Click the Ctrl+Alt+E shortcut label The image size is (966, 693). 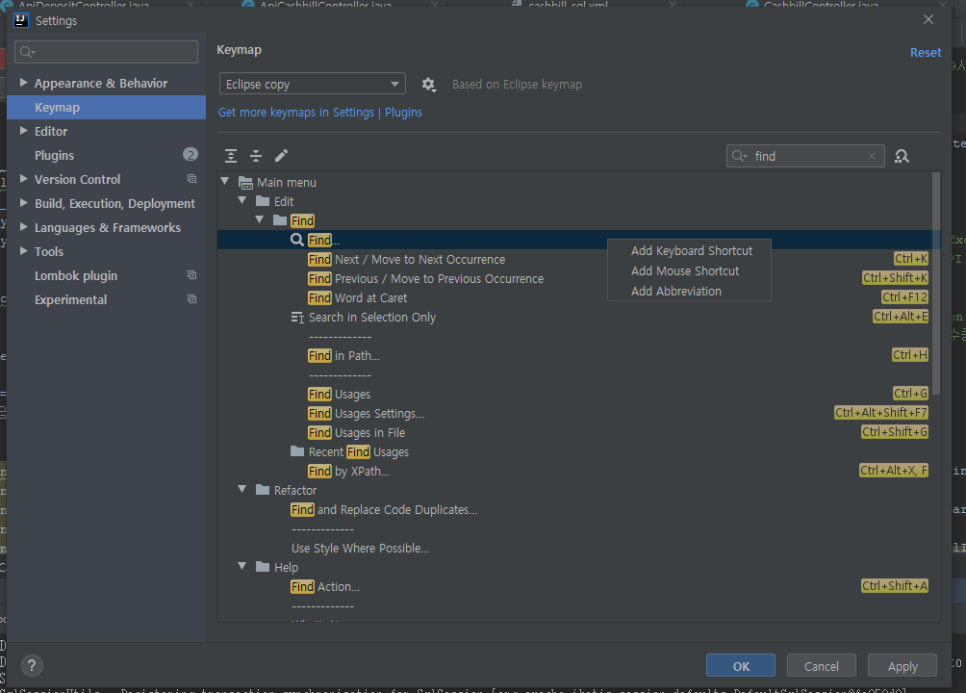(900, 317)
